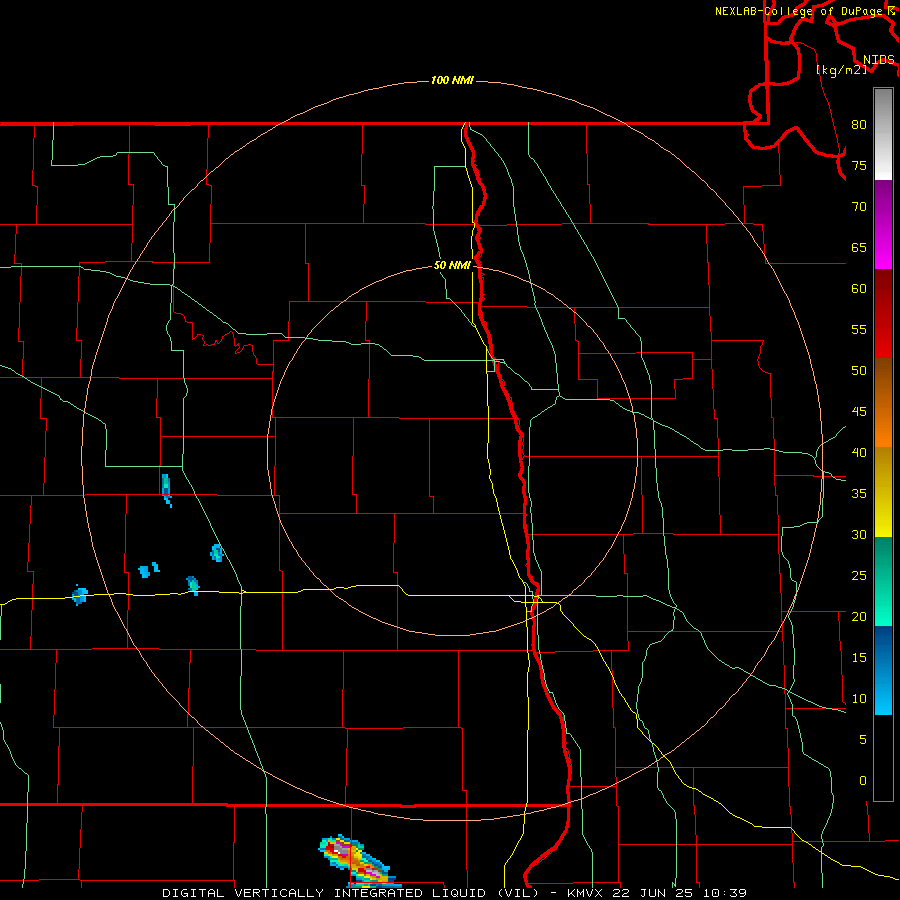Pick the gray-white segment of the color bar

click(883, 134)
